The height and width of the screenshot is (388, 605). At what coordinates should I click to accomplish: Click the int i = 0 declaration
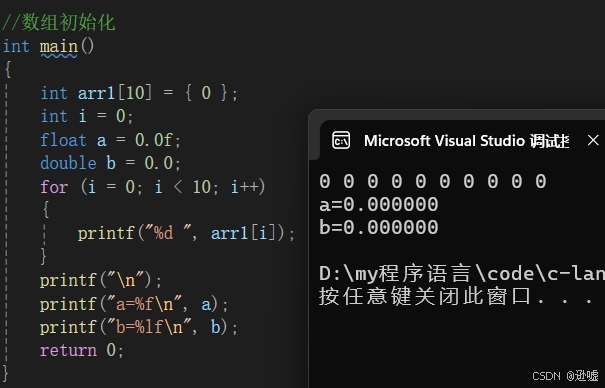pos(87,116)
